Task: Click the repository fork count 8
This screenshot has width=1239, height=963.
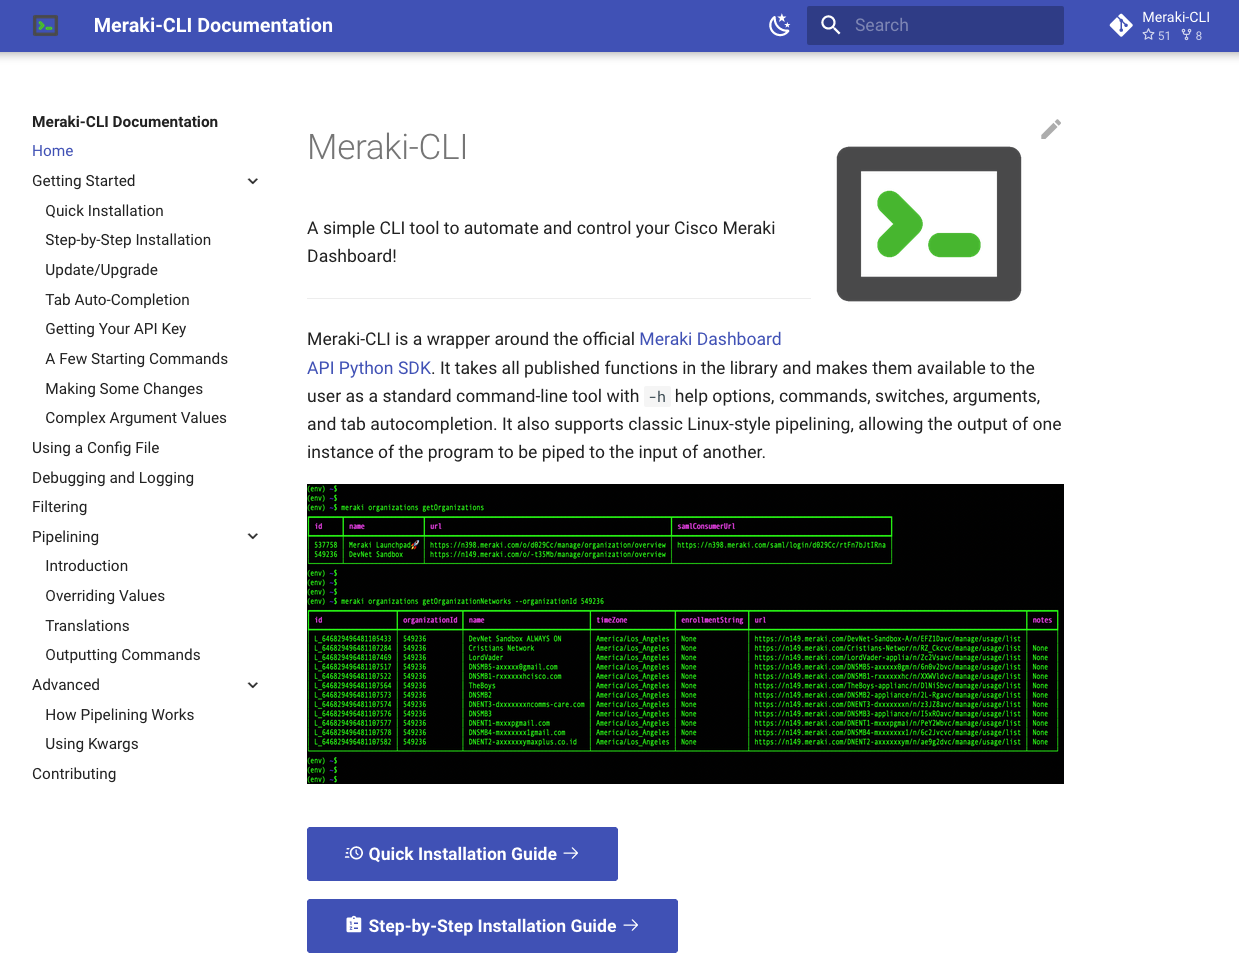Action: click(x=1192, y=35)
